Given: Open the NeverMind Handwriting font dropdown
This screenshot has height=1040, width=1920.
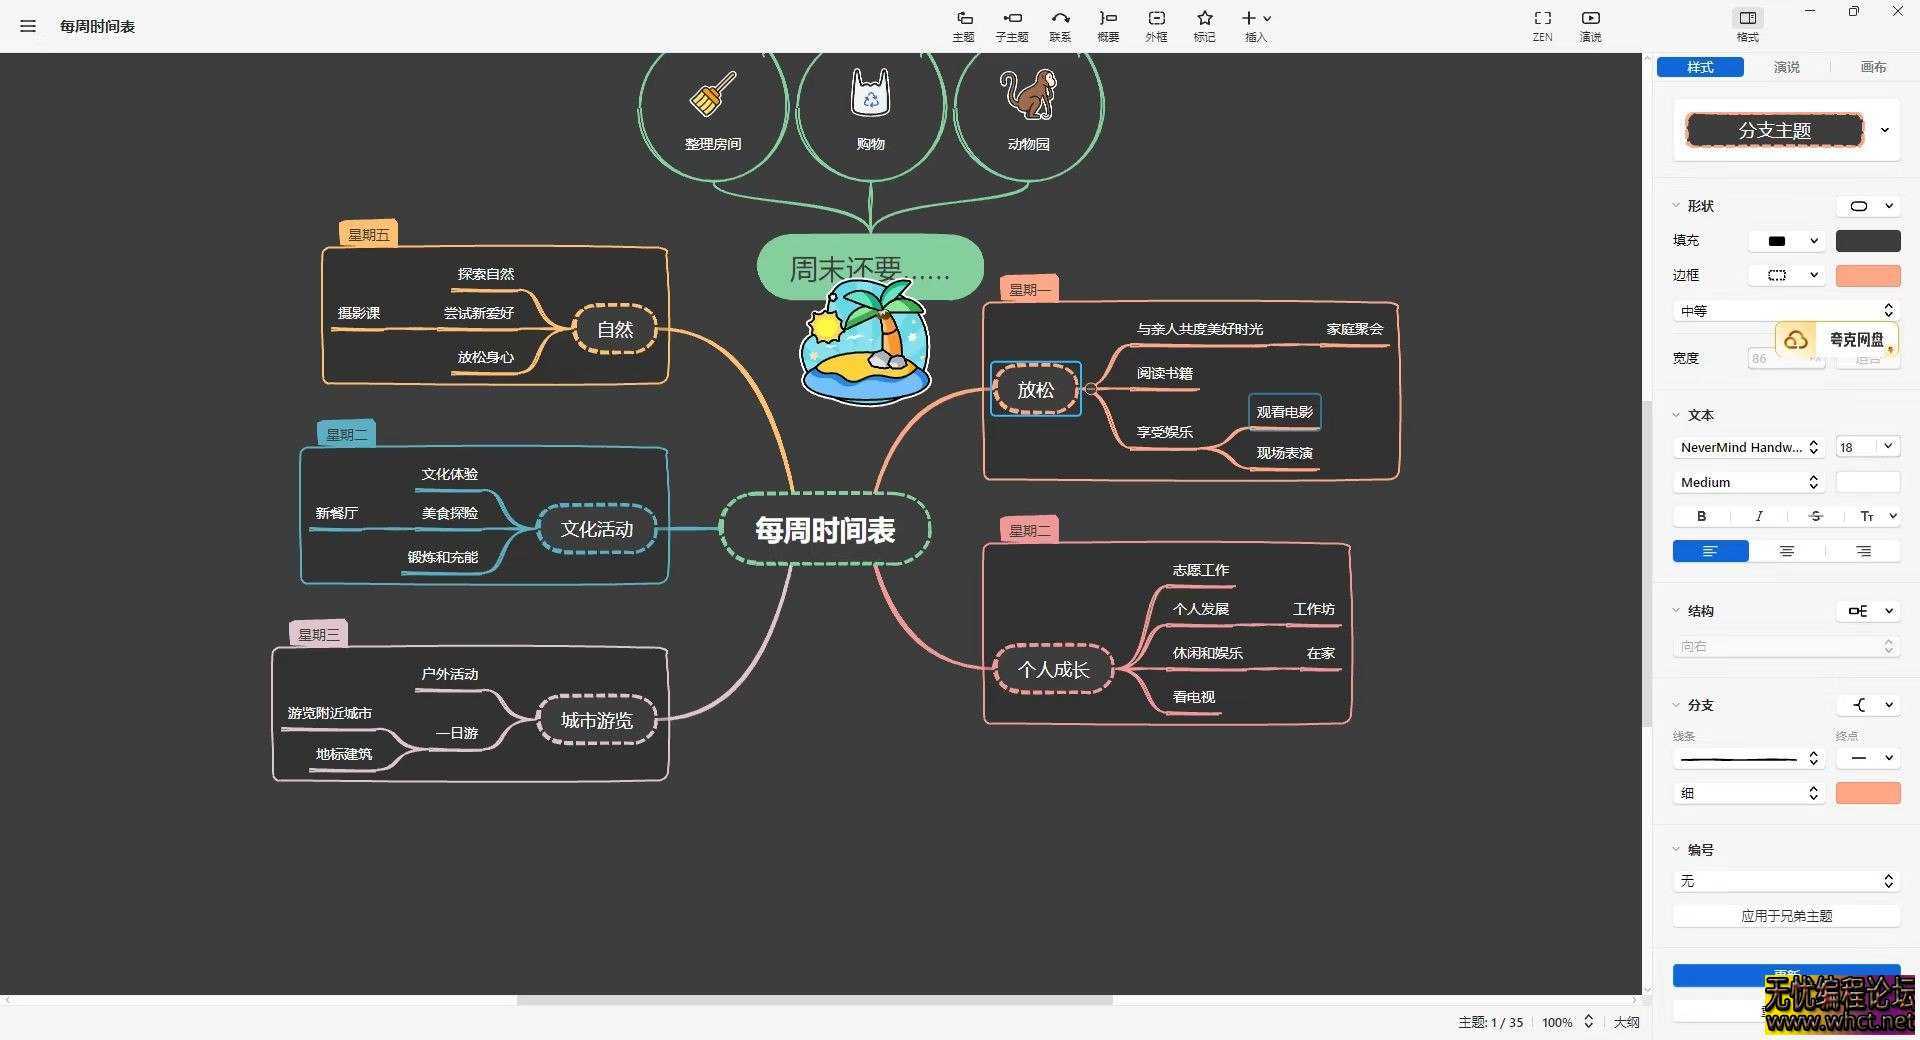Looking at the screenshot, I should pyautogui.click(x=1748, y=447).
